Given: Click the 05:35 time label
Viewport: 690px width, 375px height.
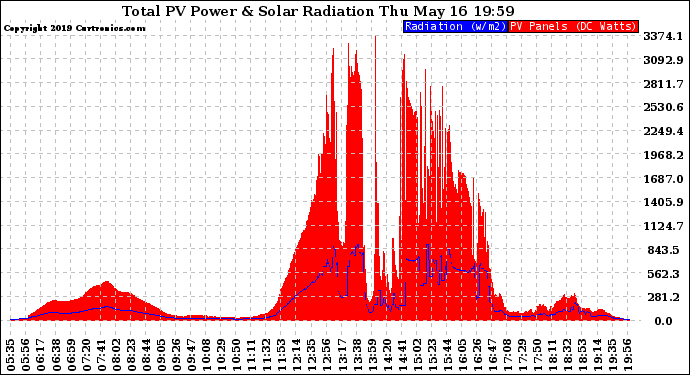Looking at the screenshot, I should 11,355.
